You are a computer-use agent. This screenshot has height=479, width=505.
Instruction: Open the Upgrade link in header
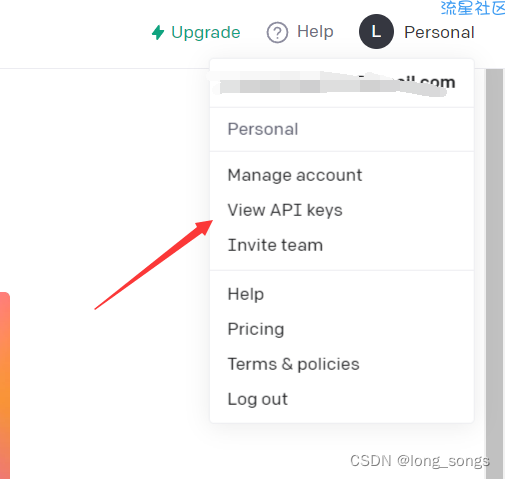click(196, 32)
